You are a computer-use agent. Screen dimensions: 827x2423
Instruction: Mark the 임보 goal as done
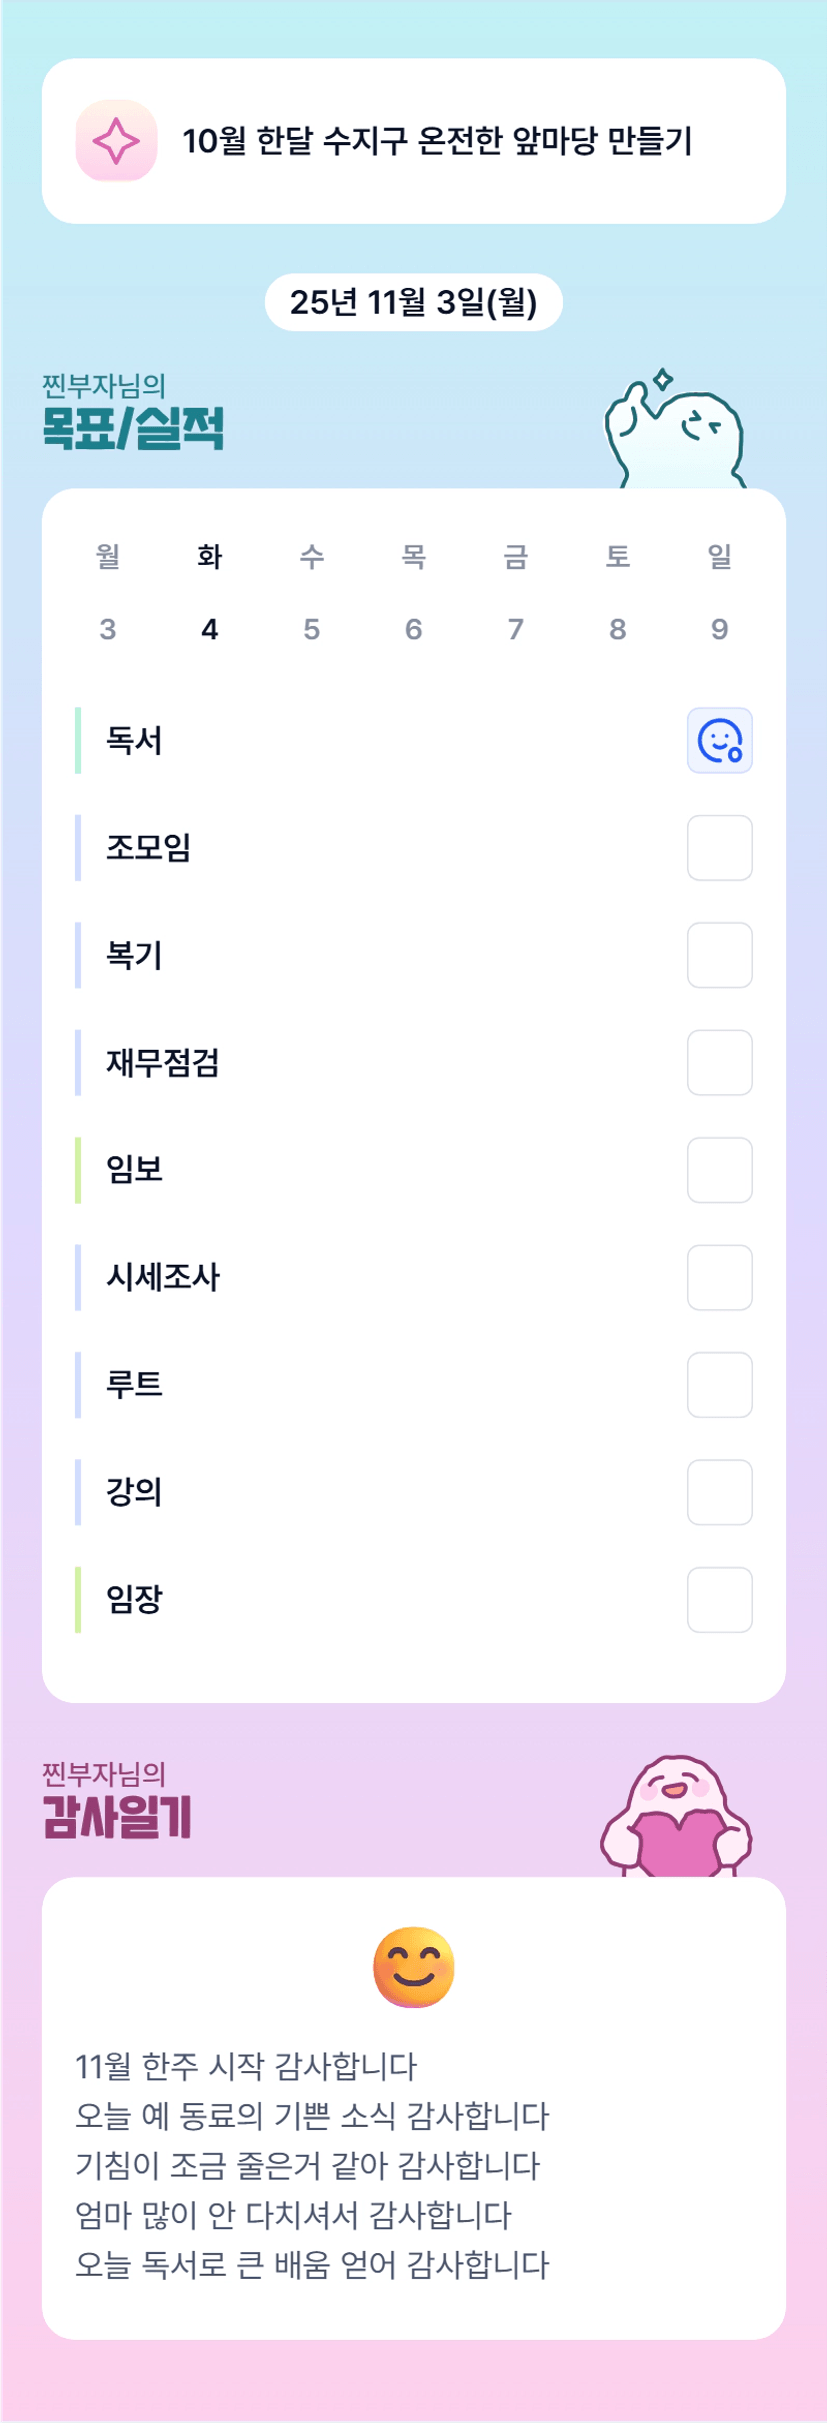pos(719,1170)
